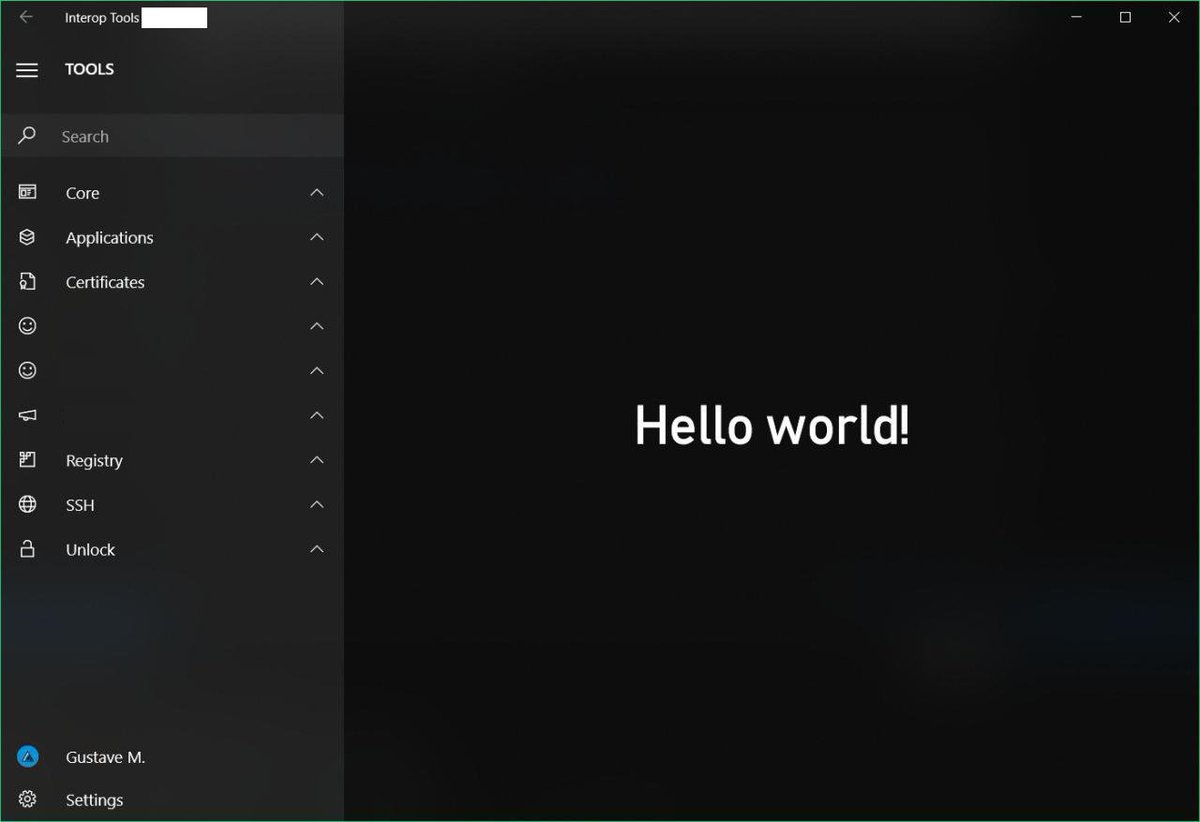Maximize the Interop Tools window
This screenshot has height=822, width=1200.
click(1125, 17)
